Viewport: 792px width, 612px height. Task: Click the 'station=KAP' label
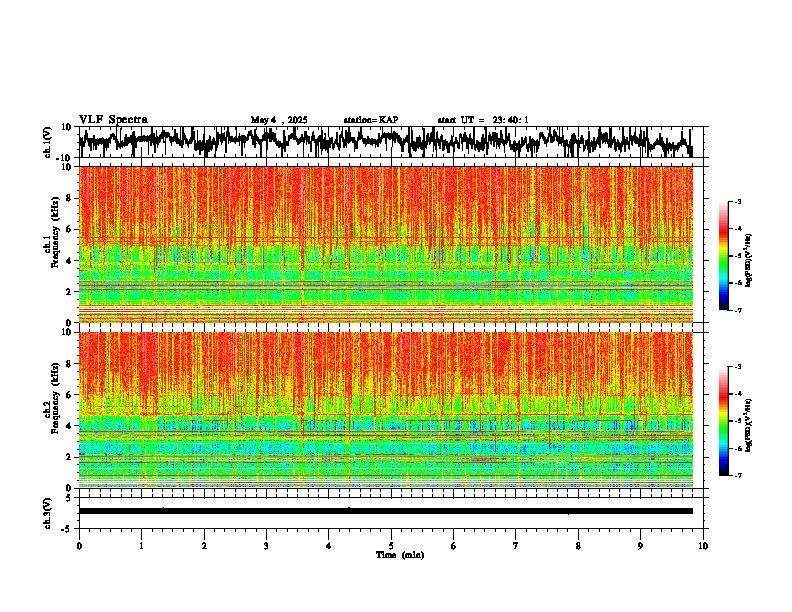pyautogui.click(x=371, y=120)
